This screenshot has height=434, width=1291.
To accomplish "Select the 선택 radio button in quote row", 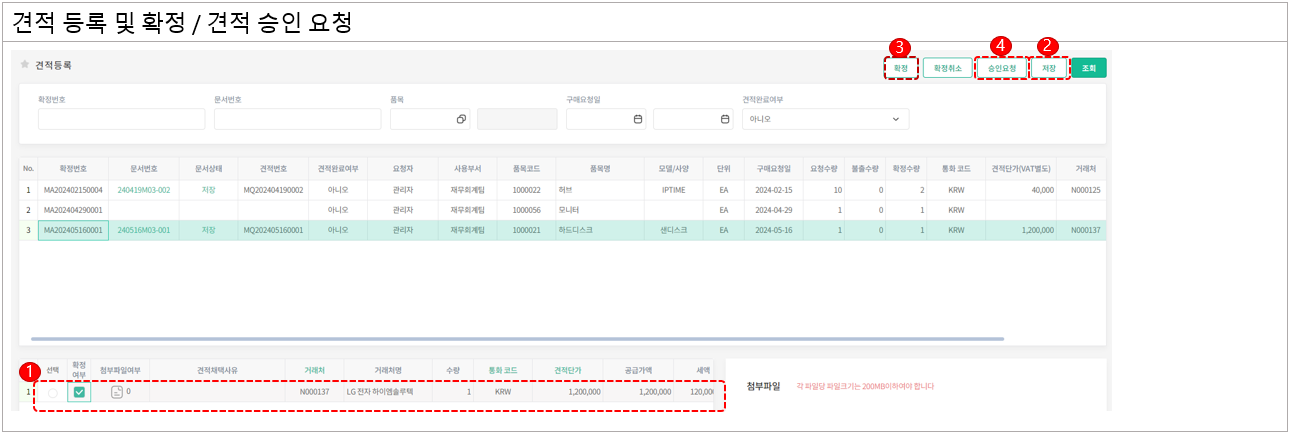I will pos(52,392).
